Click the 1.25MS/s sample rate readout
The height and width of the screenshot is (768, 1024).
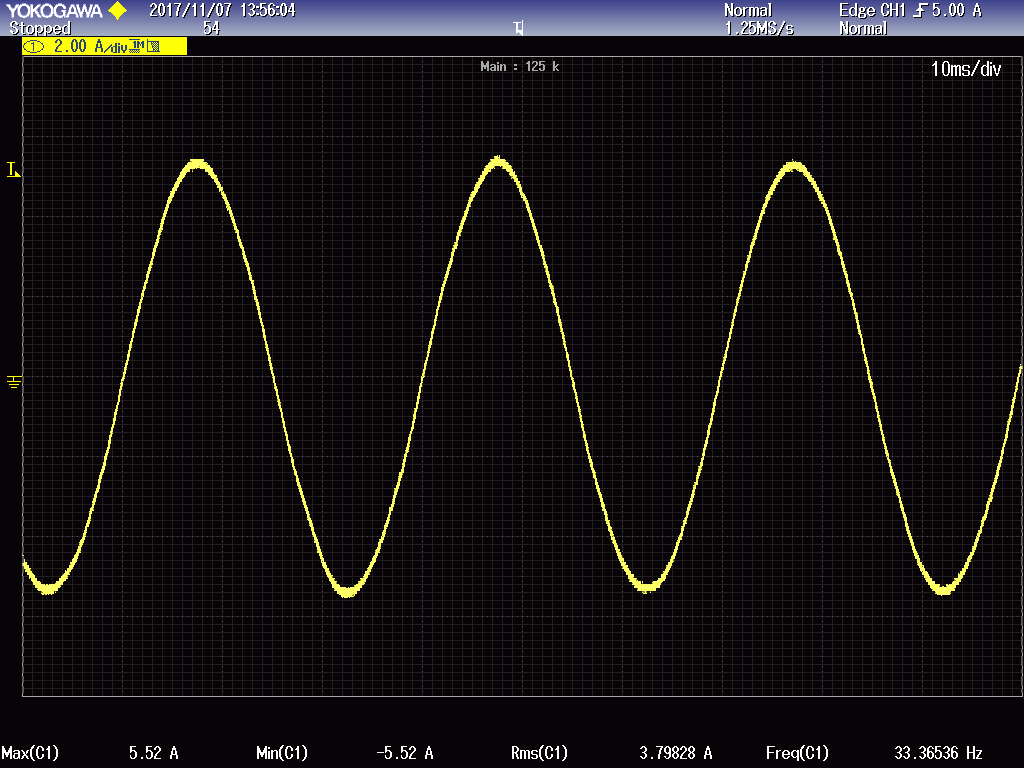759,28
